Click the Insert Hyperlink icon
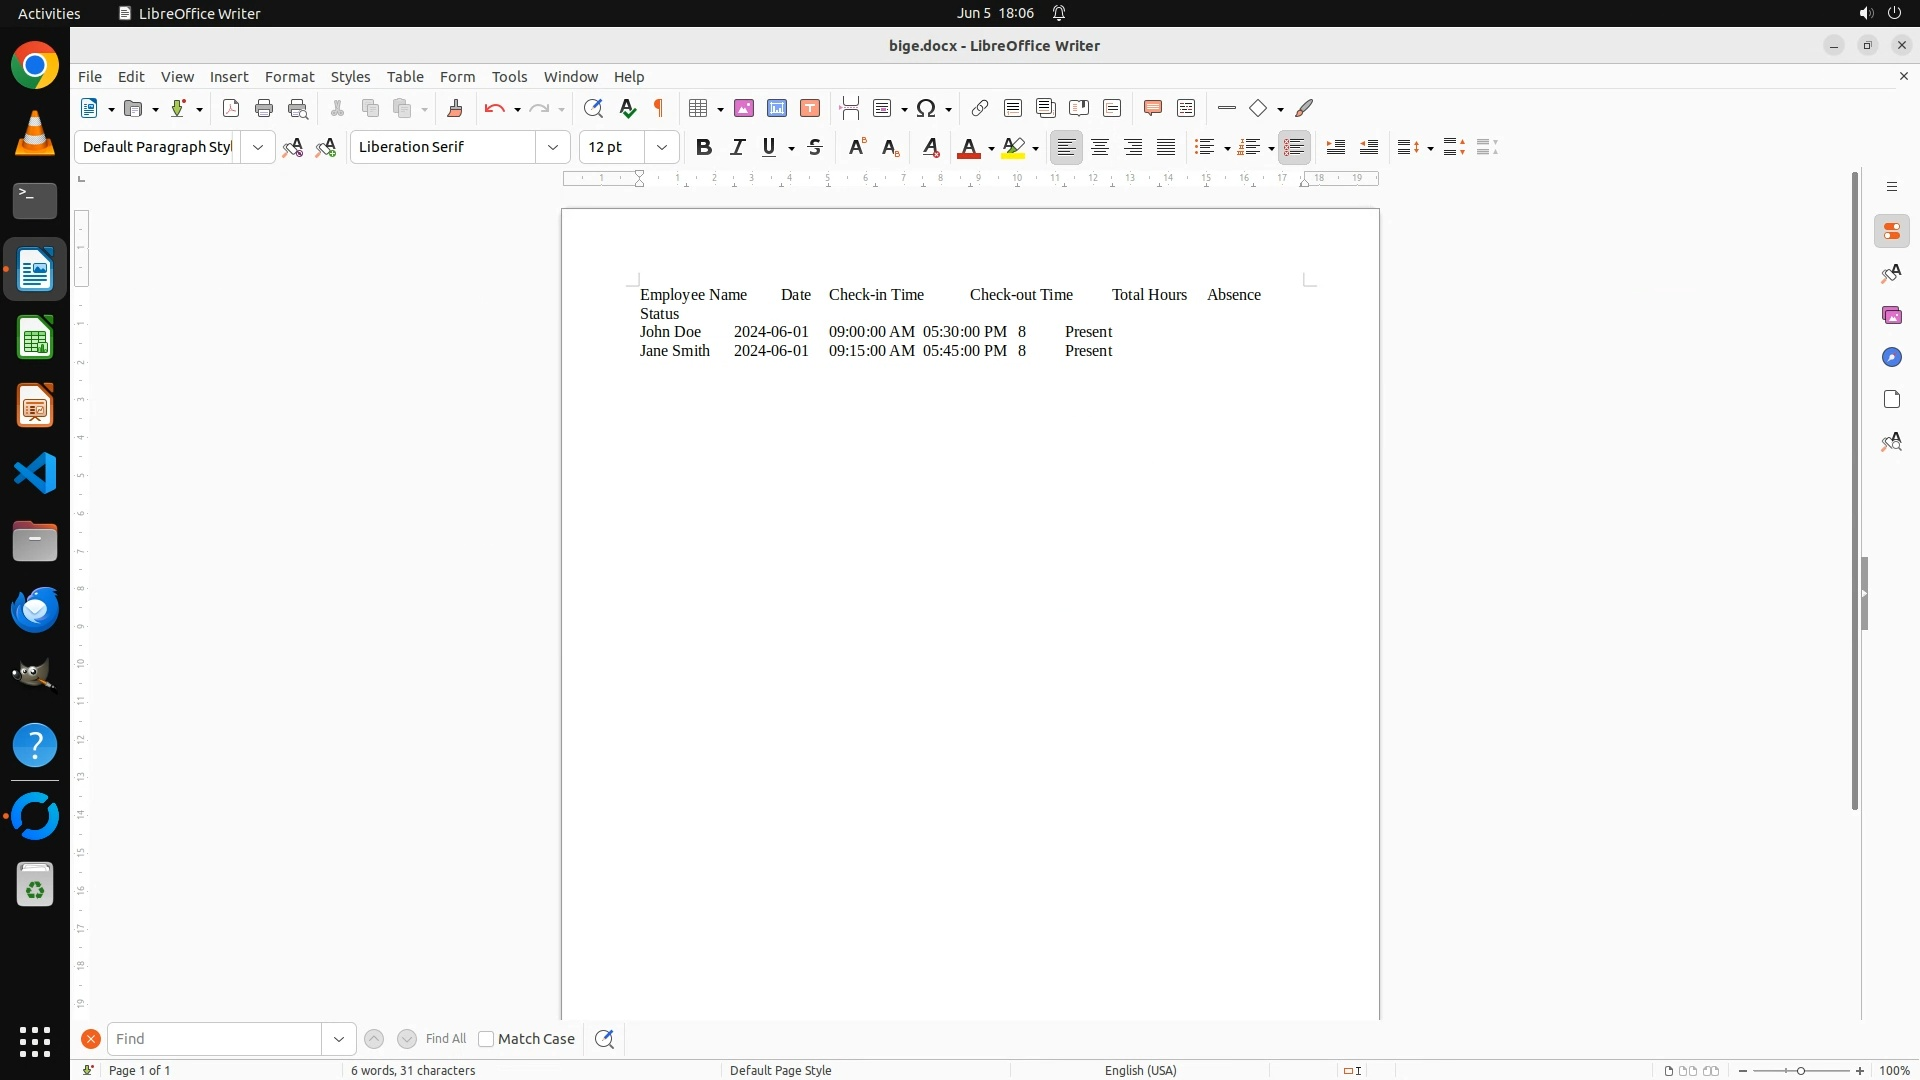The width and height of the screenshot is (1920, 1080). click(980, 108)
